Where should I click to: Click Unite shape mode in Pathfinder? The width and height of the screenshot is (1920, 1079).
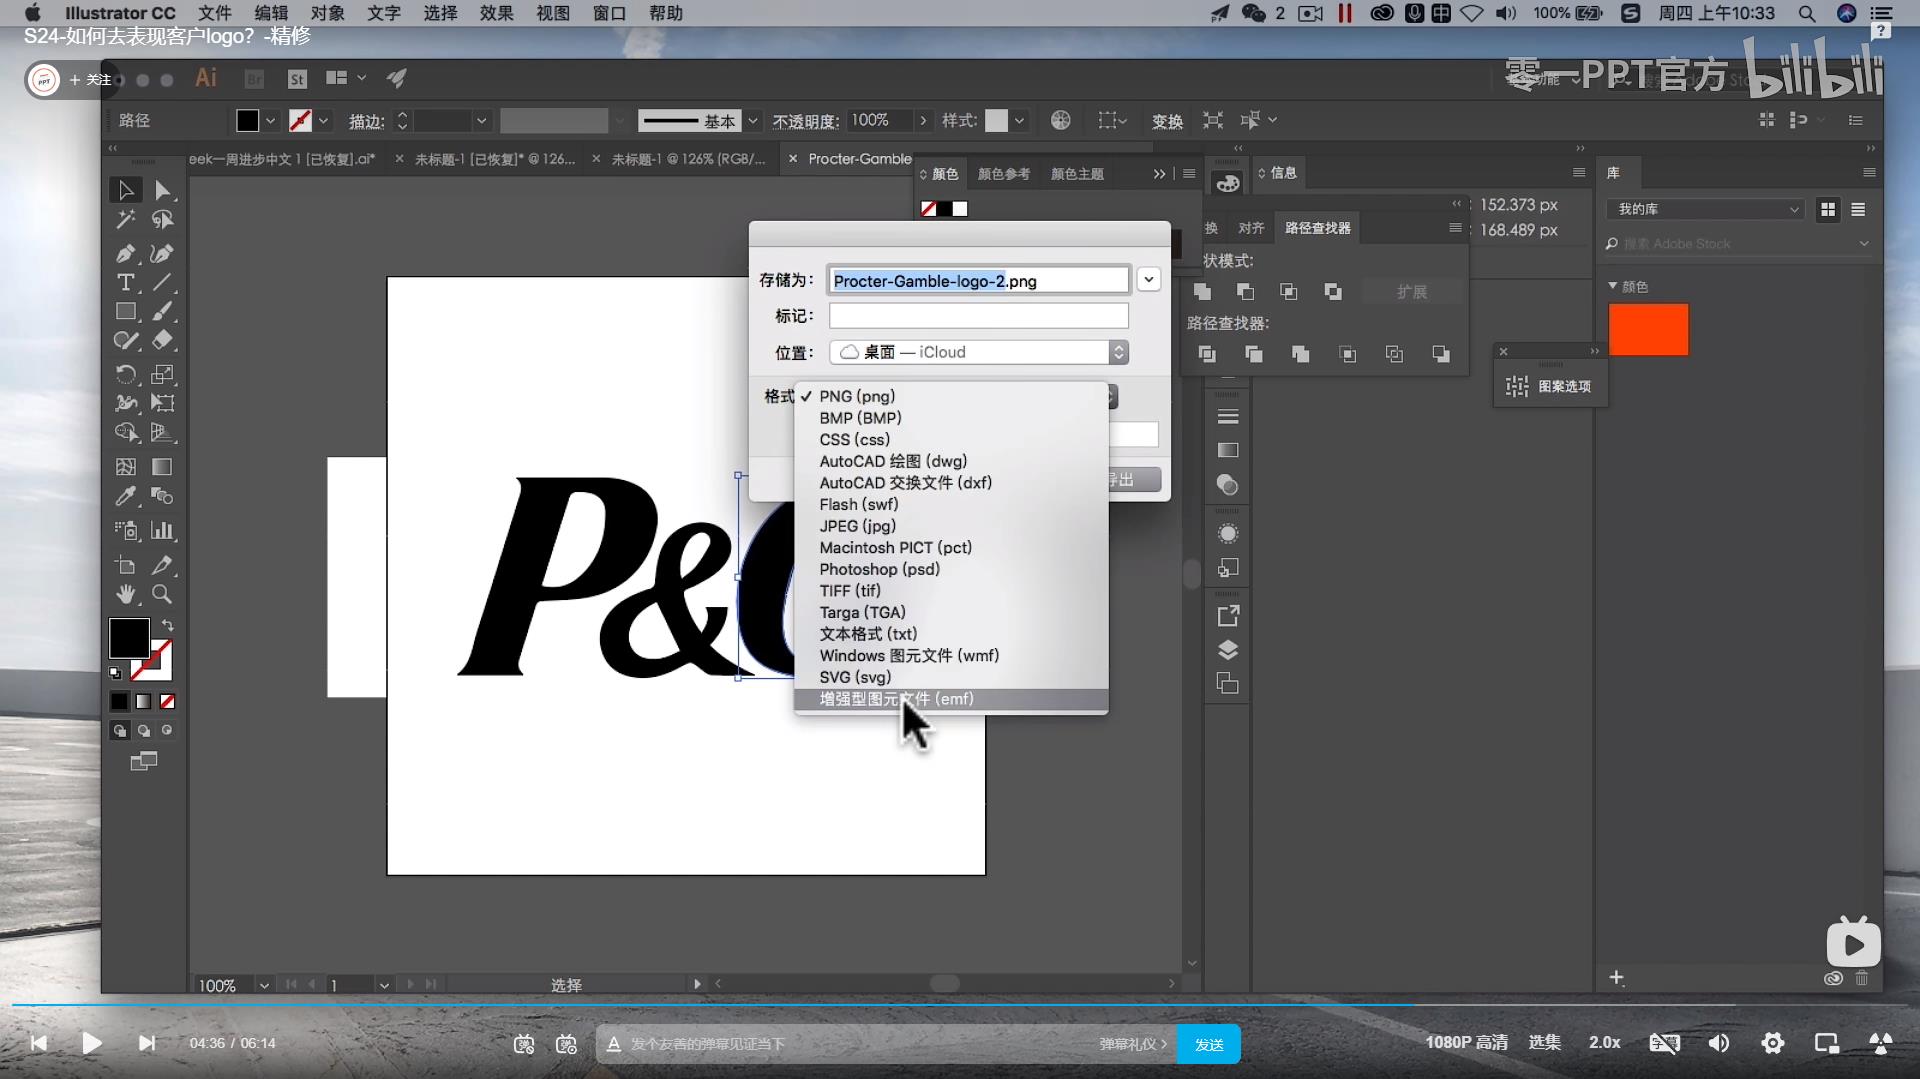(x=1203, y=292)
